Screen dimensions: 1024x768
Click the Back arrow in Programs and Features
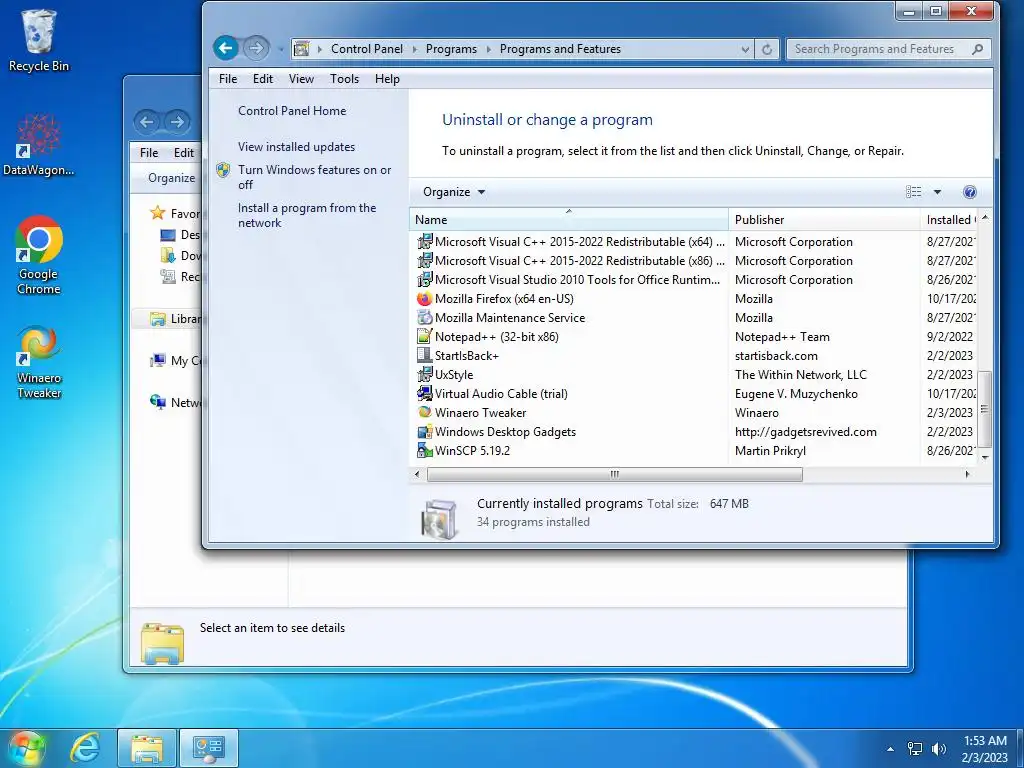[226, 48]
